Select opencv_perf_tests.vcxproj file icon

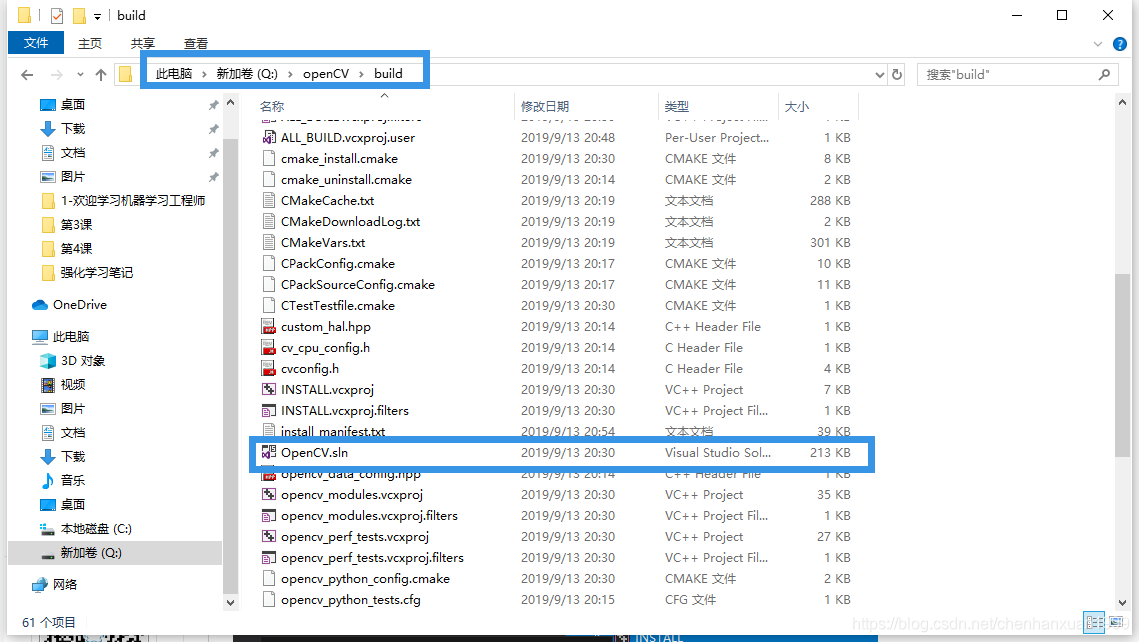click(269, 537)
